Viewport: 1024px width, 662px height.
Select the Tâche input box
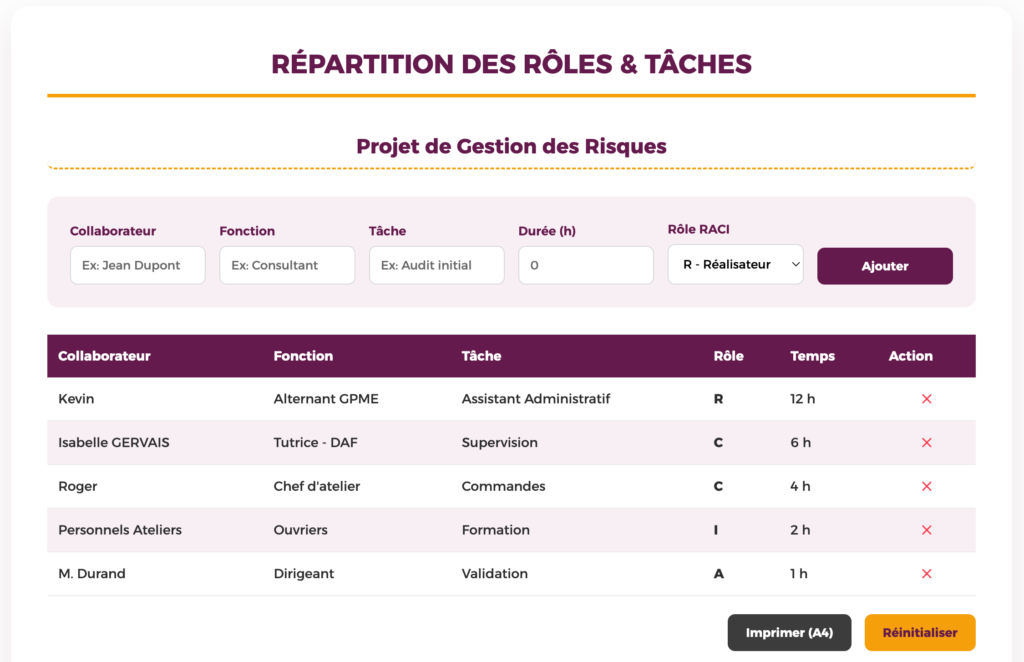coord(436,265)
